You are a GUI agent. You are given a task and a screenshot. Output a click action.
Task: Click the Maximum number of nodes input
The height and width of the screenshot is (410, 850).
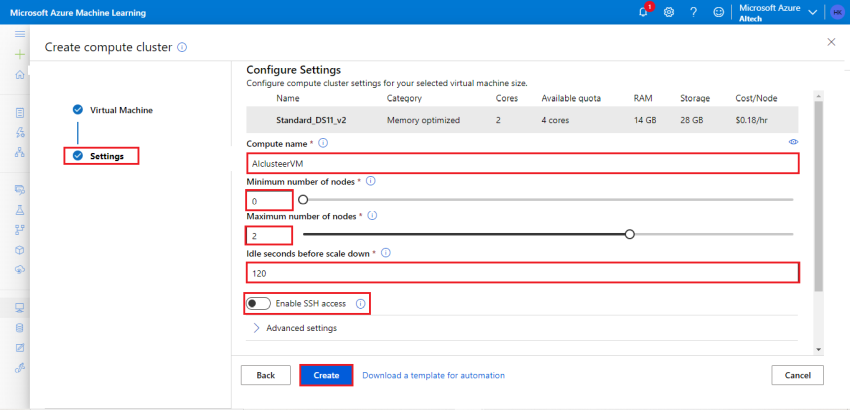269,235
